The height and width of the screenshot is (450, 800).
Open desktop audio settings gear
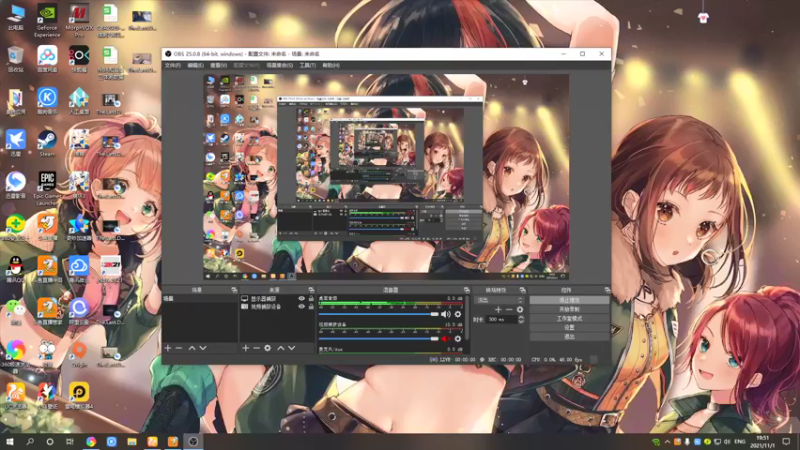pos(458,314)
